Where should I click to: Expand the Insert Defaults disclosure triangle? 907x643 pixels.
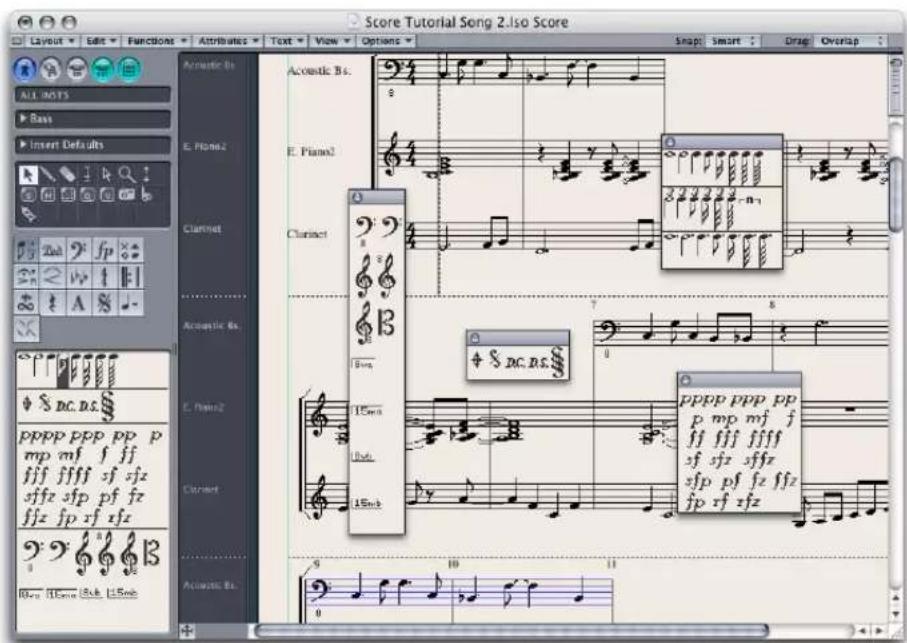coord(23,145)
